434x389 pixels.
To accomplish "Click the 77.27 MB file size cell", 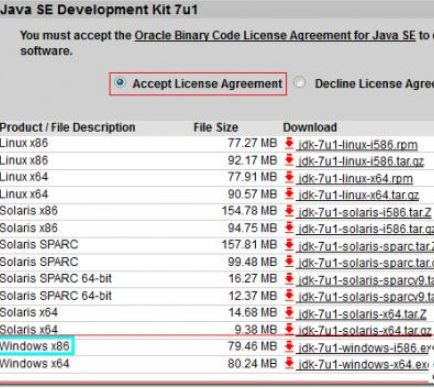I will point(252,143).
